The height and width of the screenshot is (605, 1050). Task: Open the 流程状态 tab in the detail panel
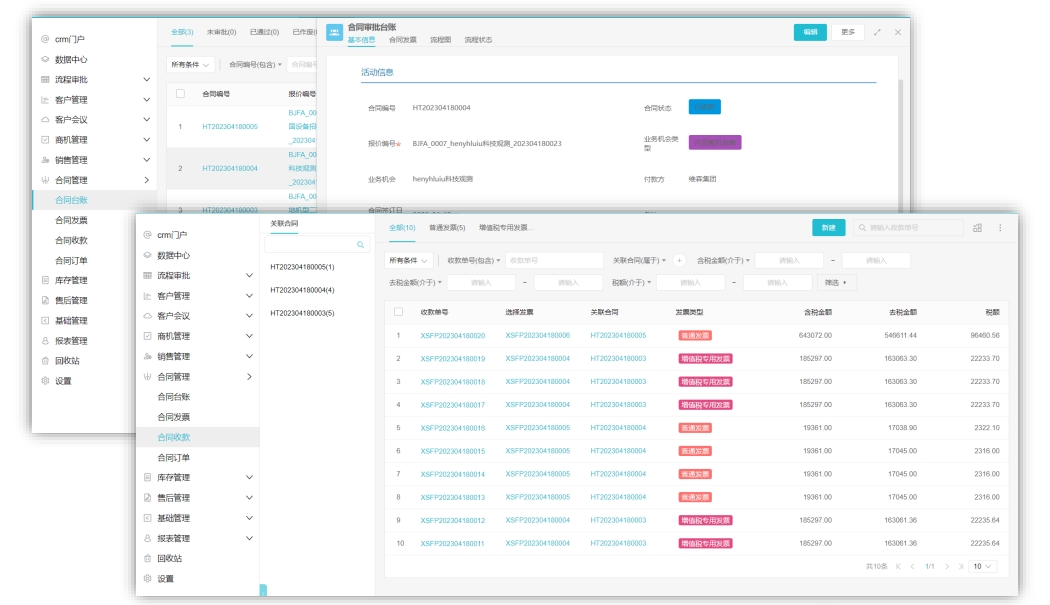pos(478,40)
